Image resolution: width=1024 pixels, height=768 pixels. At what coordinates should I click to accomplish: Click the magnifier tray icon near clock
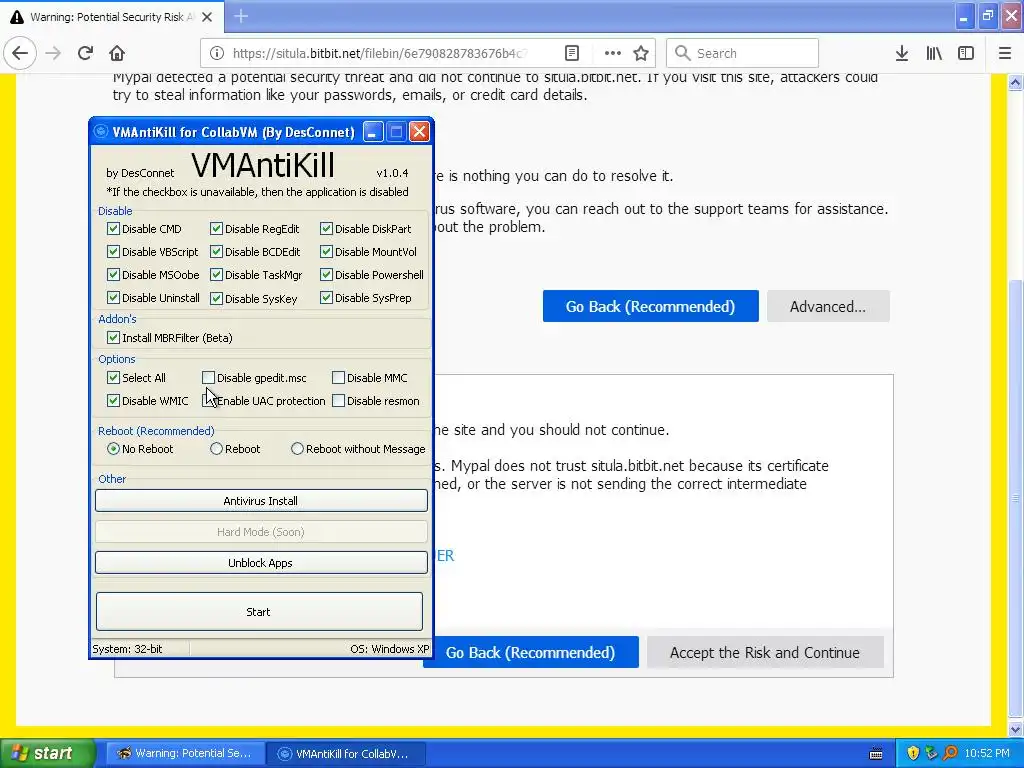[x=950, y=753]
